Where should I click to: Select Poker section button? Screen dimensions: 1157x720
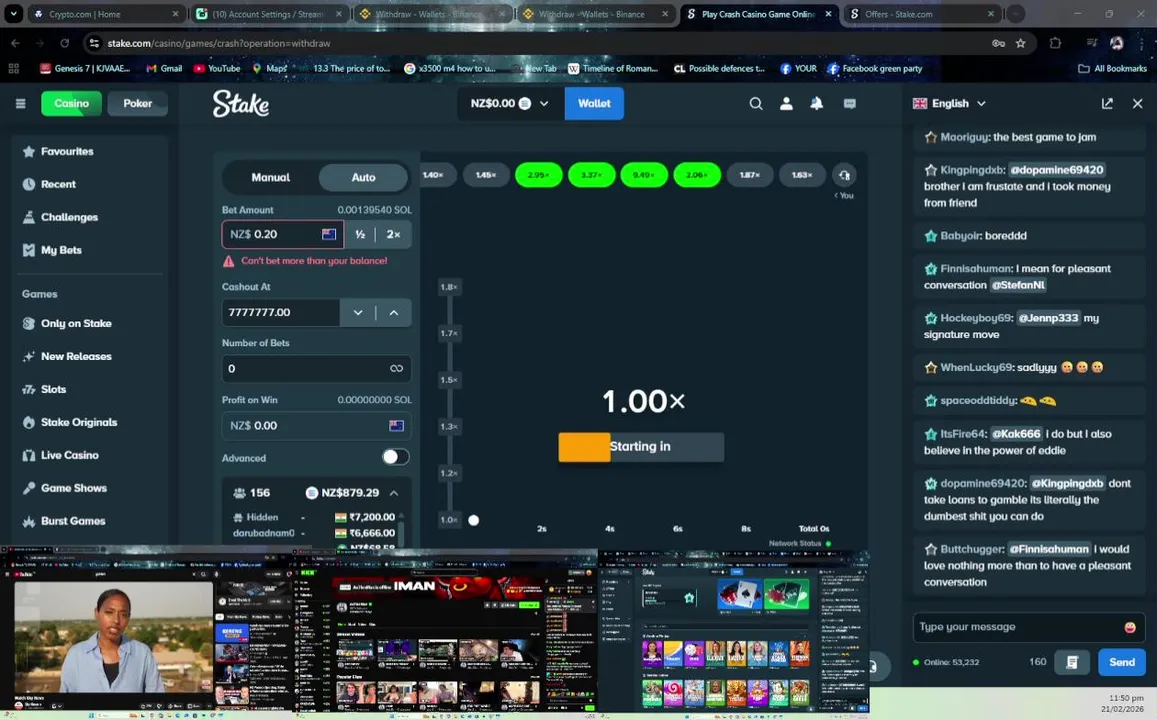click(x=137, y=103)
